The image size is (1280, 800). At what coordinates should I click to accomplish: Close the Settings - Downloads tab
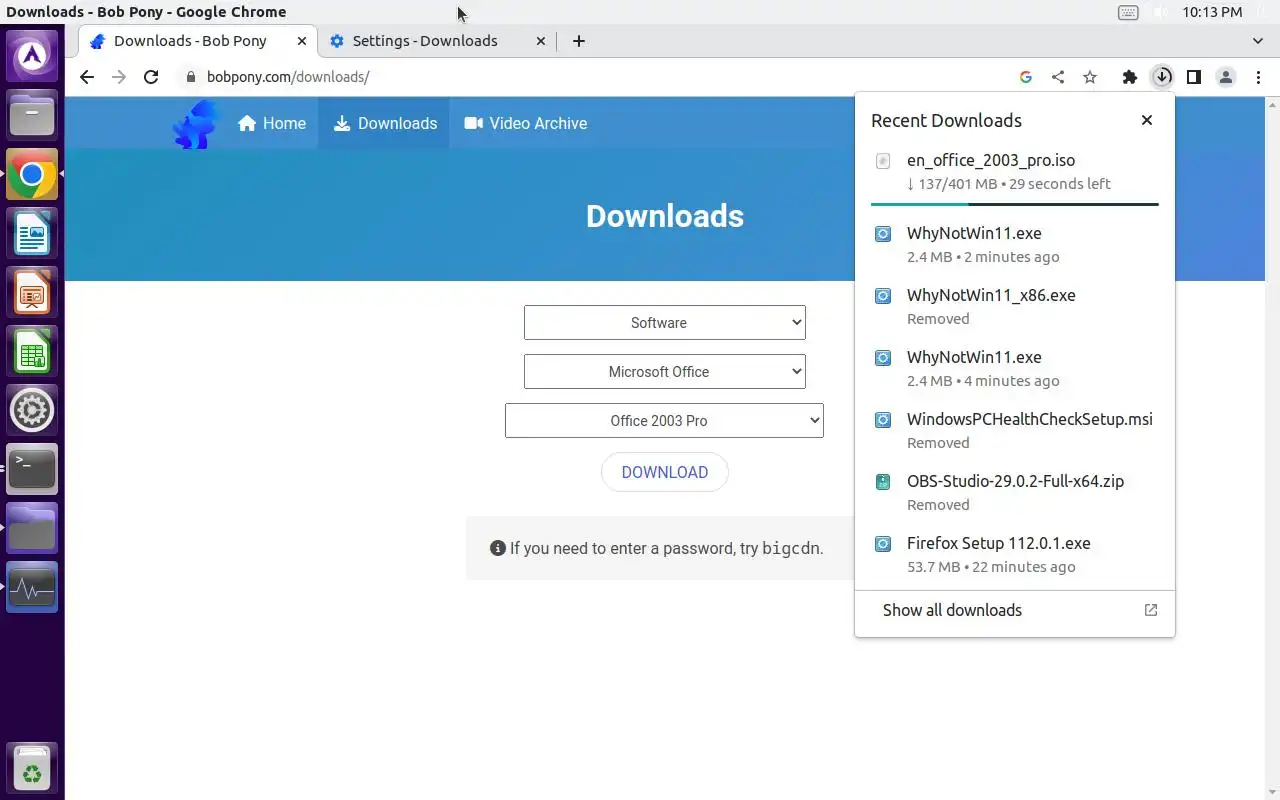(541, 41)
